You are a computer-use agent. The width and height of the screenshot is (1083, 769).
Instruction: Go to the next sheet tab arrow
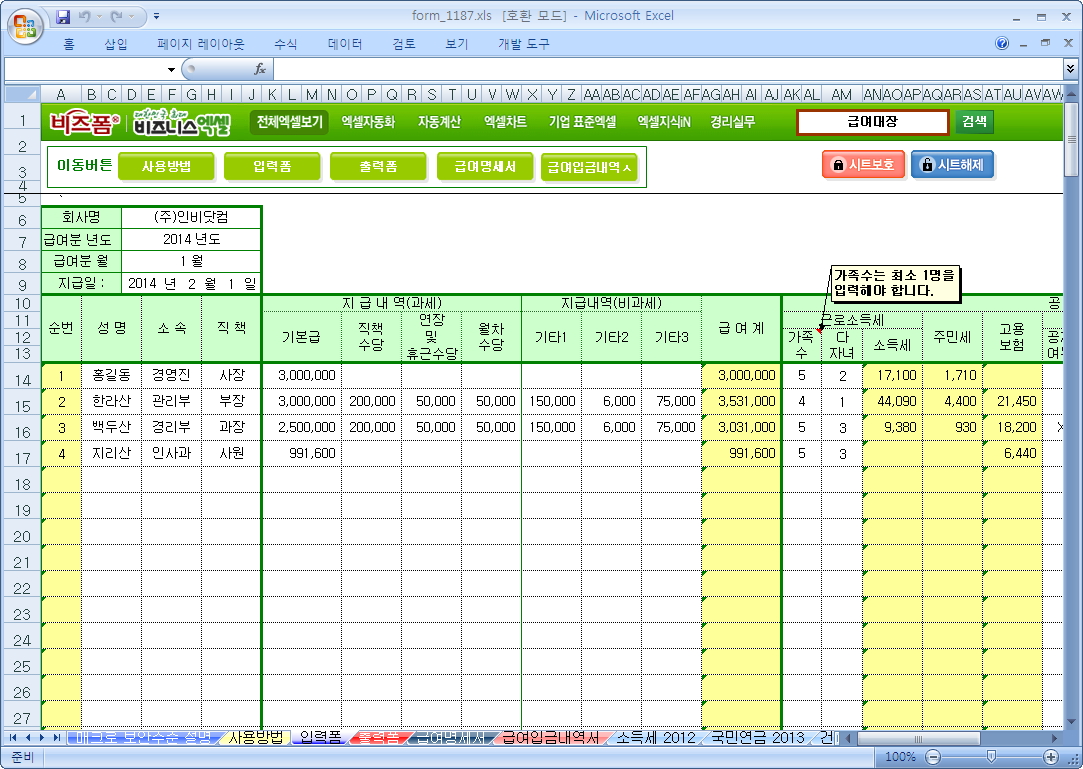[x=42, y=738]
